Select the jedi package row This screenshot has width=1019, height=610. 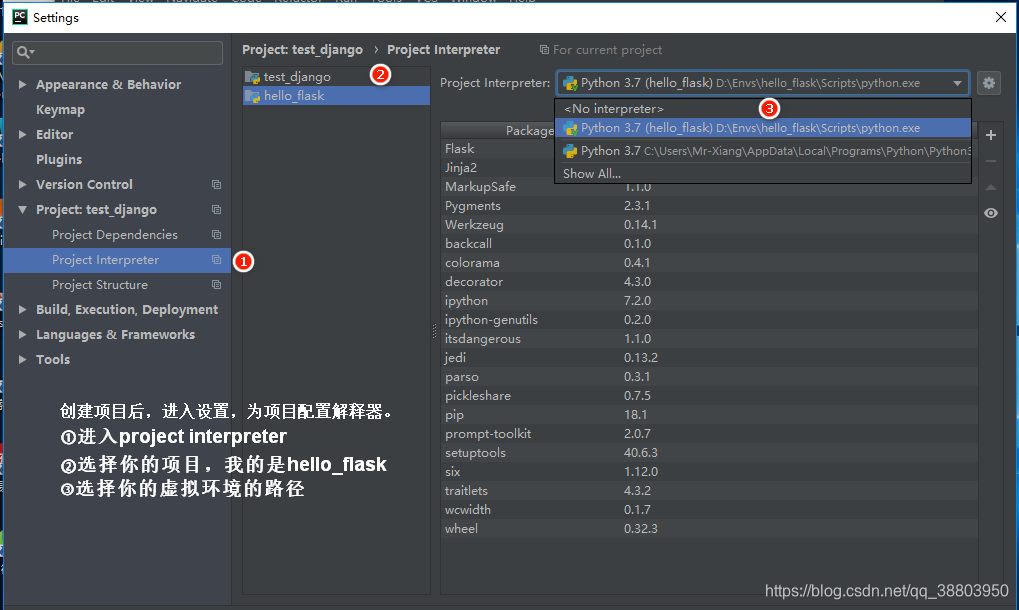(x=709, y=358)
